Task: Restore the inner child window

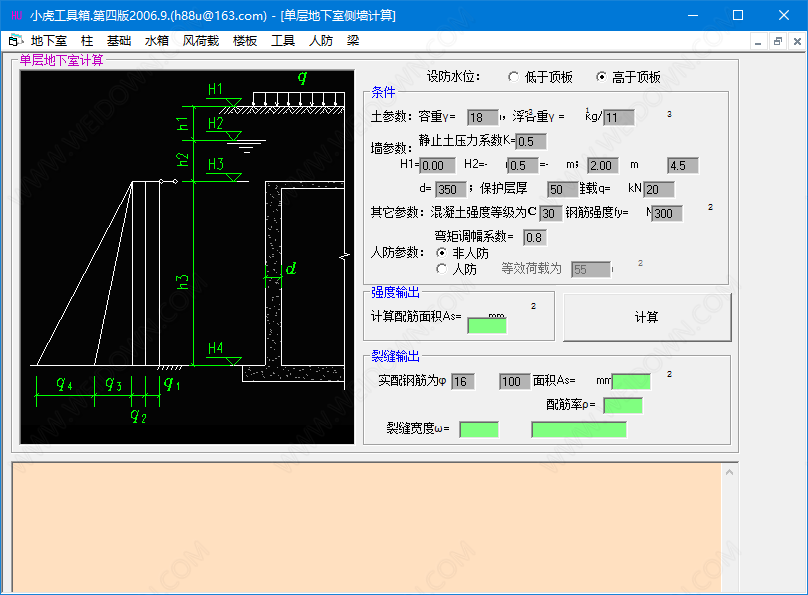Action: click(x=778, y=41)
